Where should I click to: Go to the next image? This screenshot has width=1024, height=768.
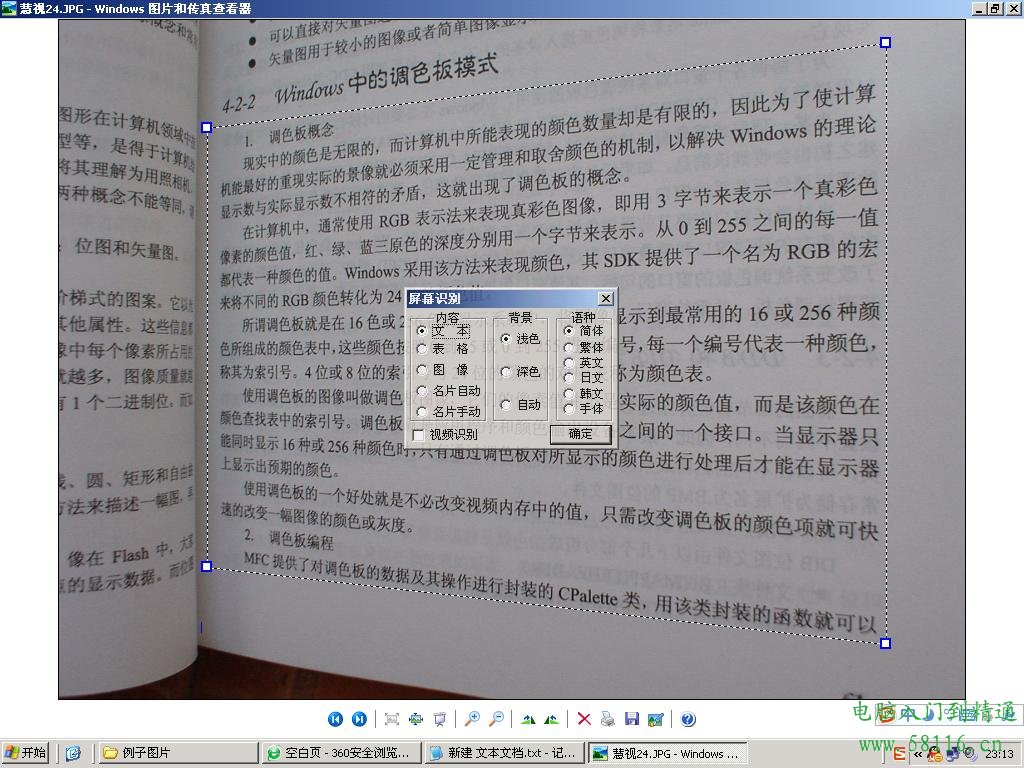point(358,718)
